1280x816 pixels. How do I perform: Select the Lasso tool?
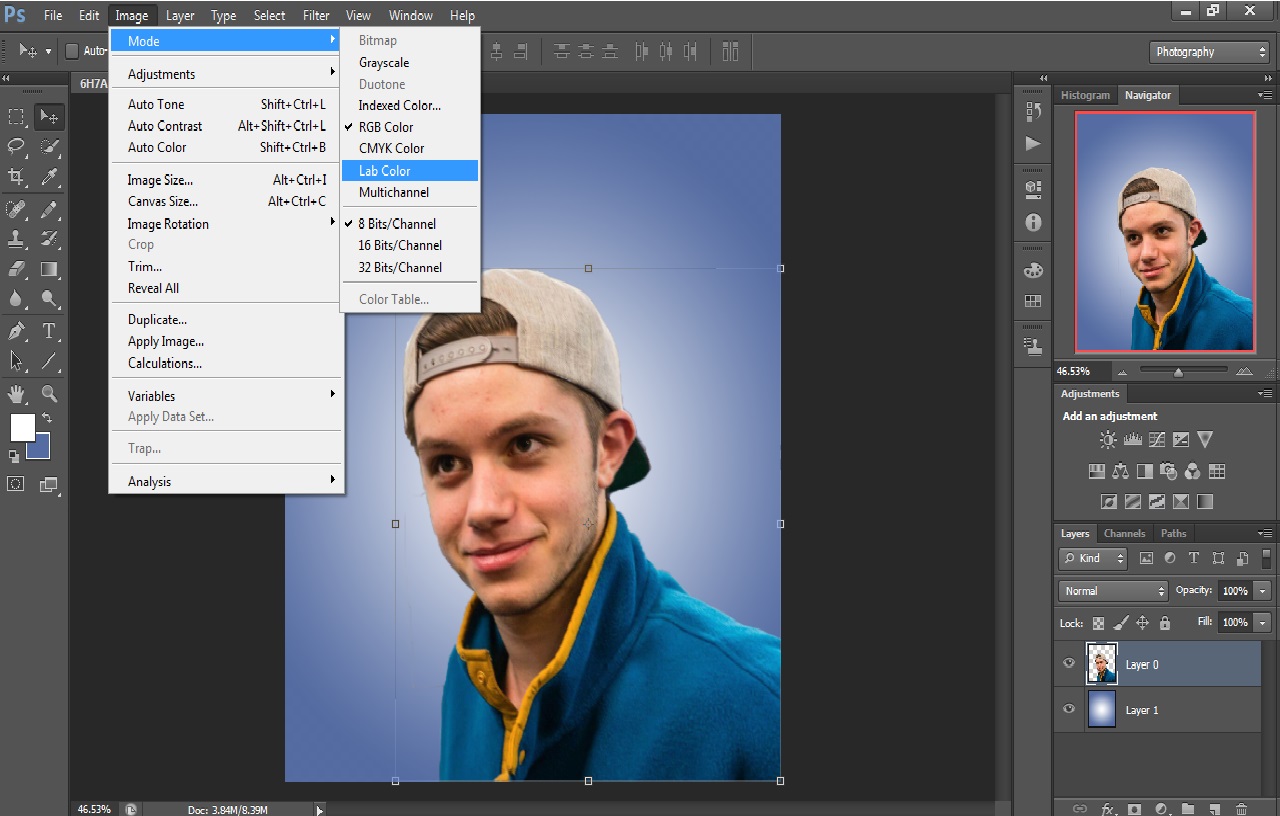click(16, 147)
